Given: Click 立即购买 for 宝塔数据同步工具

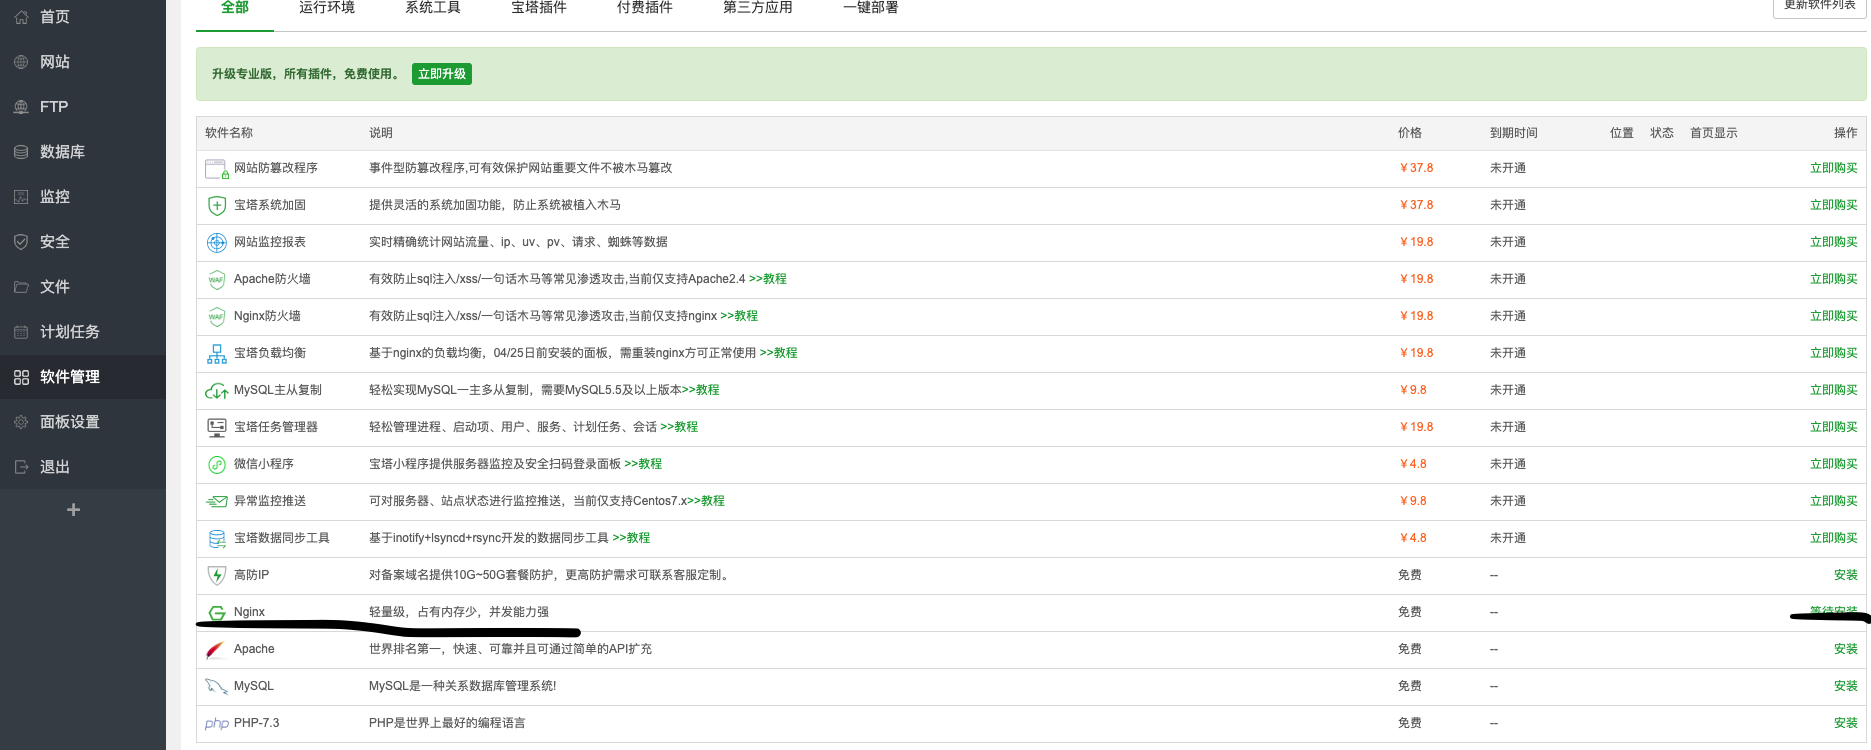Looking at the screenshot, I should coord(1834,538).
